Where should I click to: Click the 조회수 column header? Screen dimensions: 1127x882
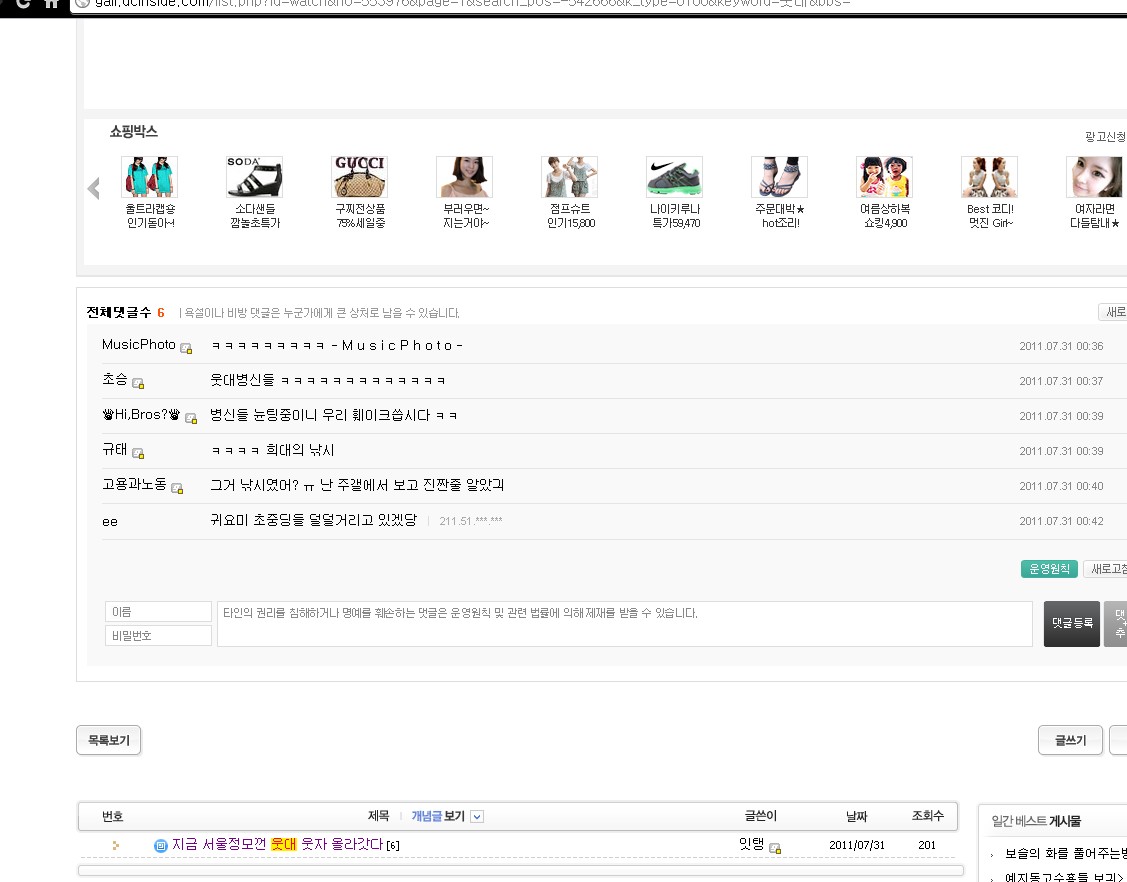pos(927,816)
